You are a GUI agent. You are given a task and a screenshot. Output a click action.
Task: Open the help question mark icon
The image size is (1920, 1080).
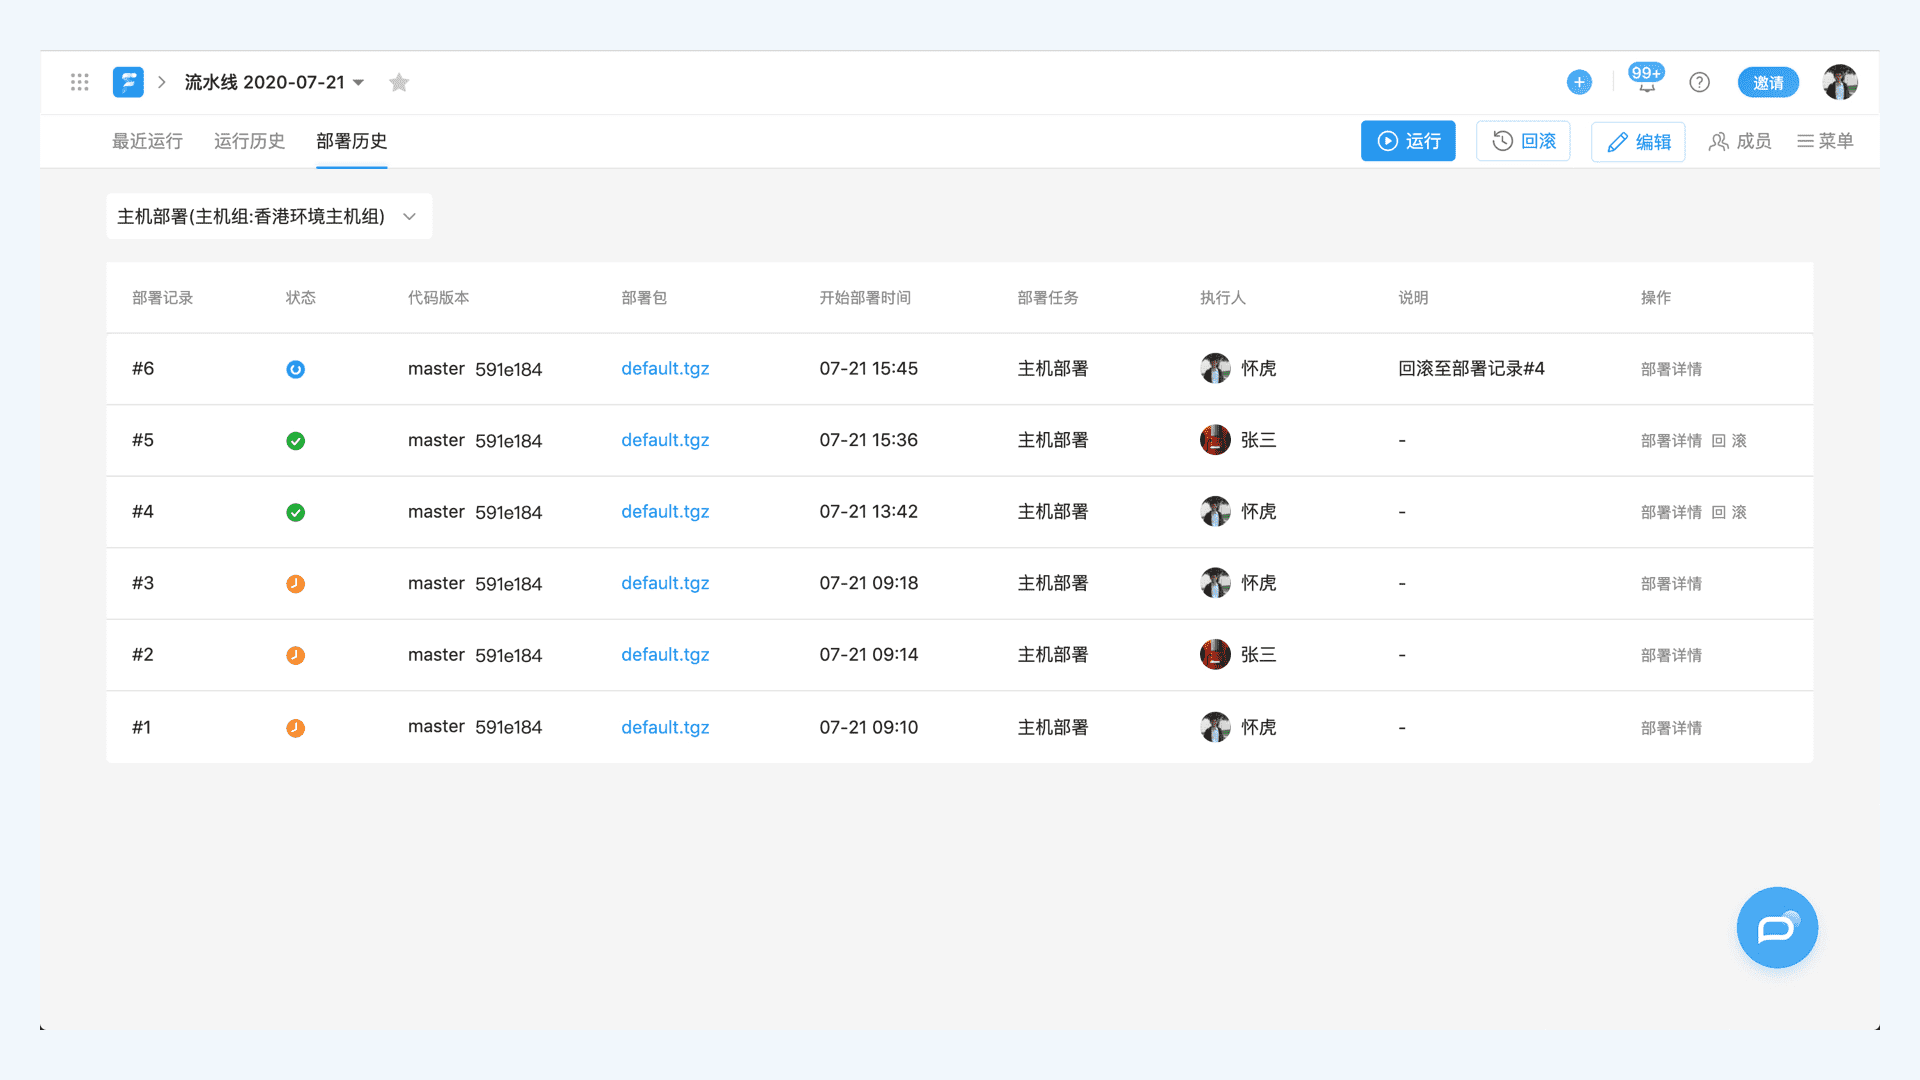(x=1699, y=82)
